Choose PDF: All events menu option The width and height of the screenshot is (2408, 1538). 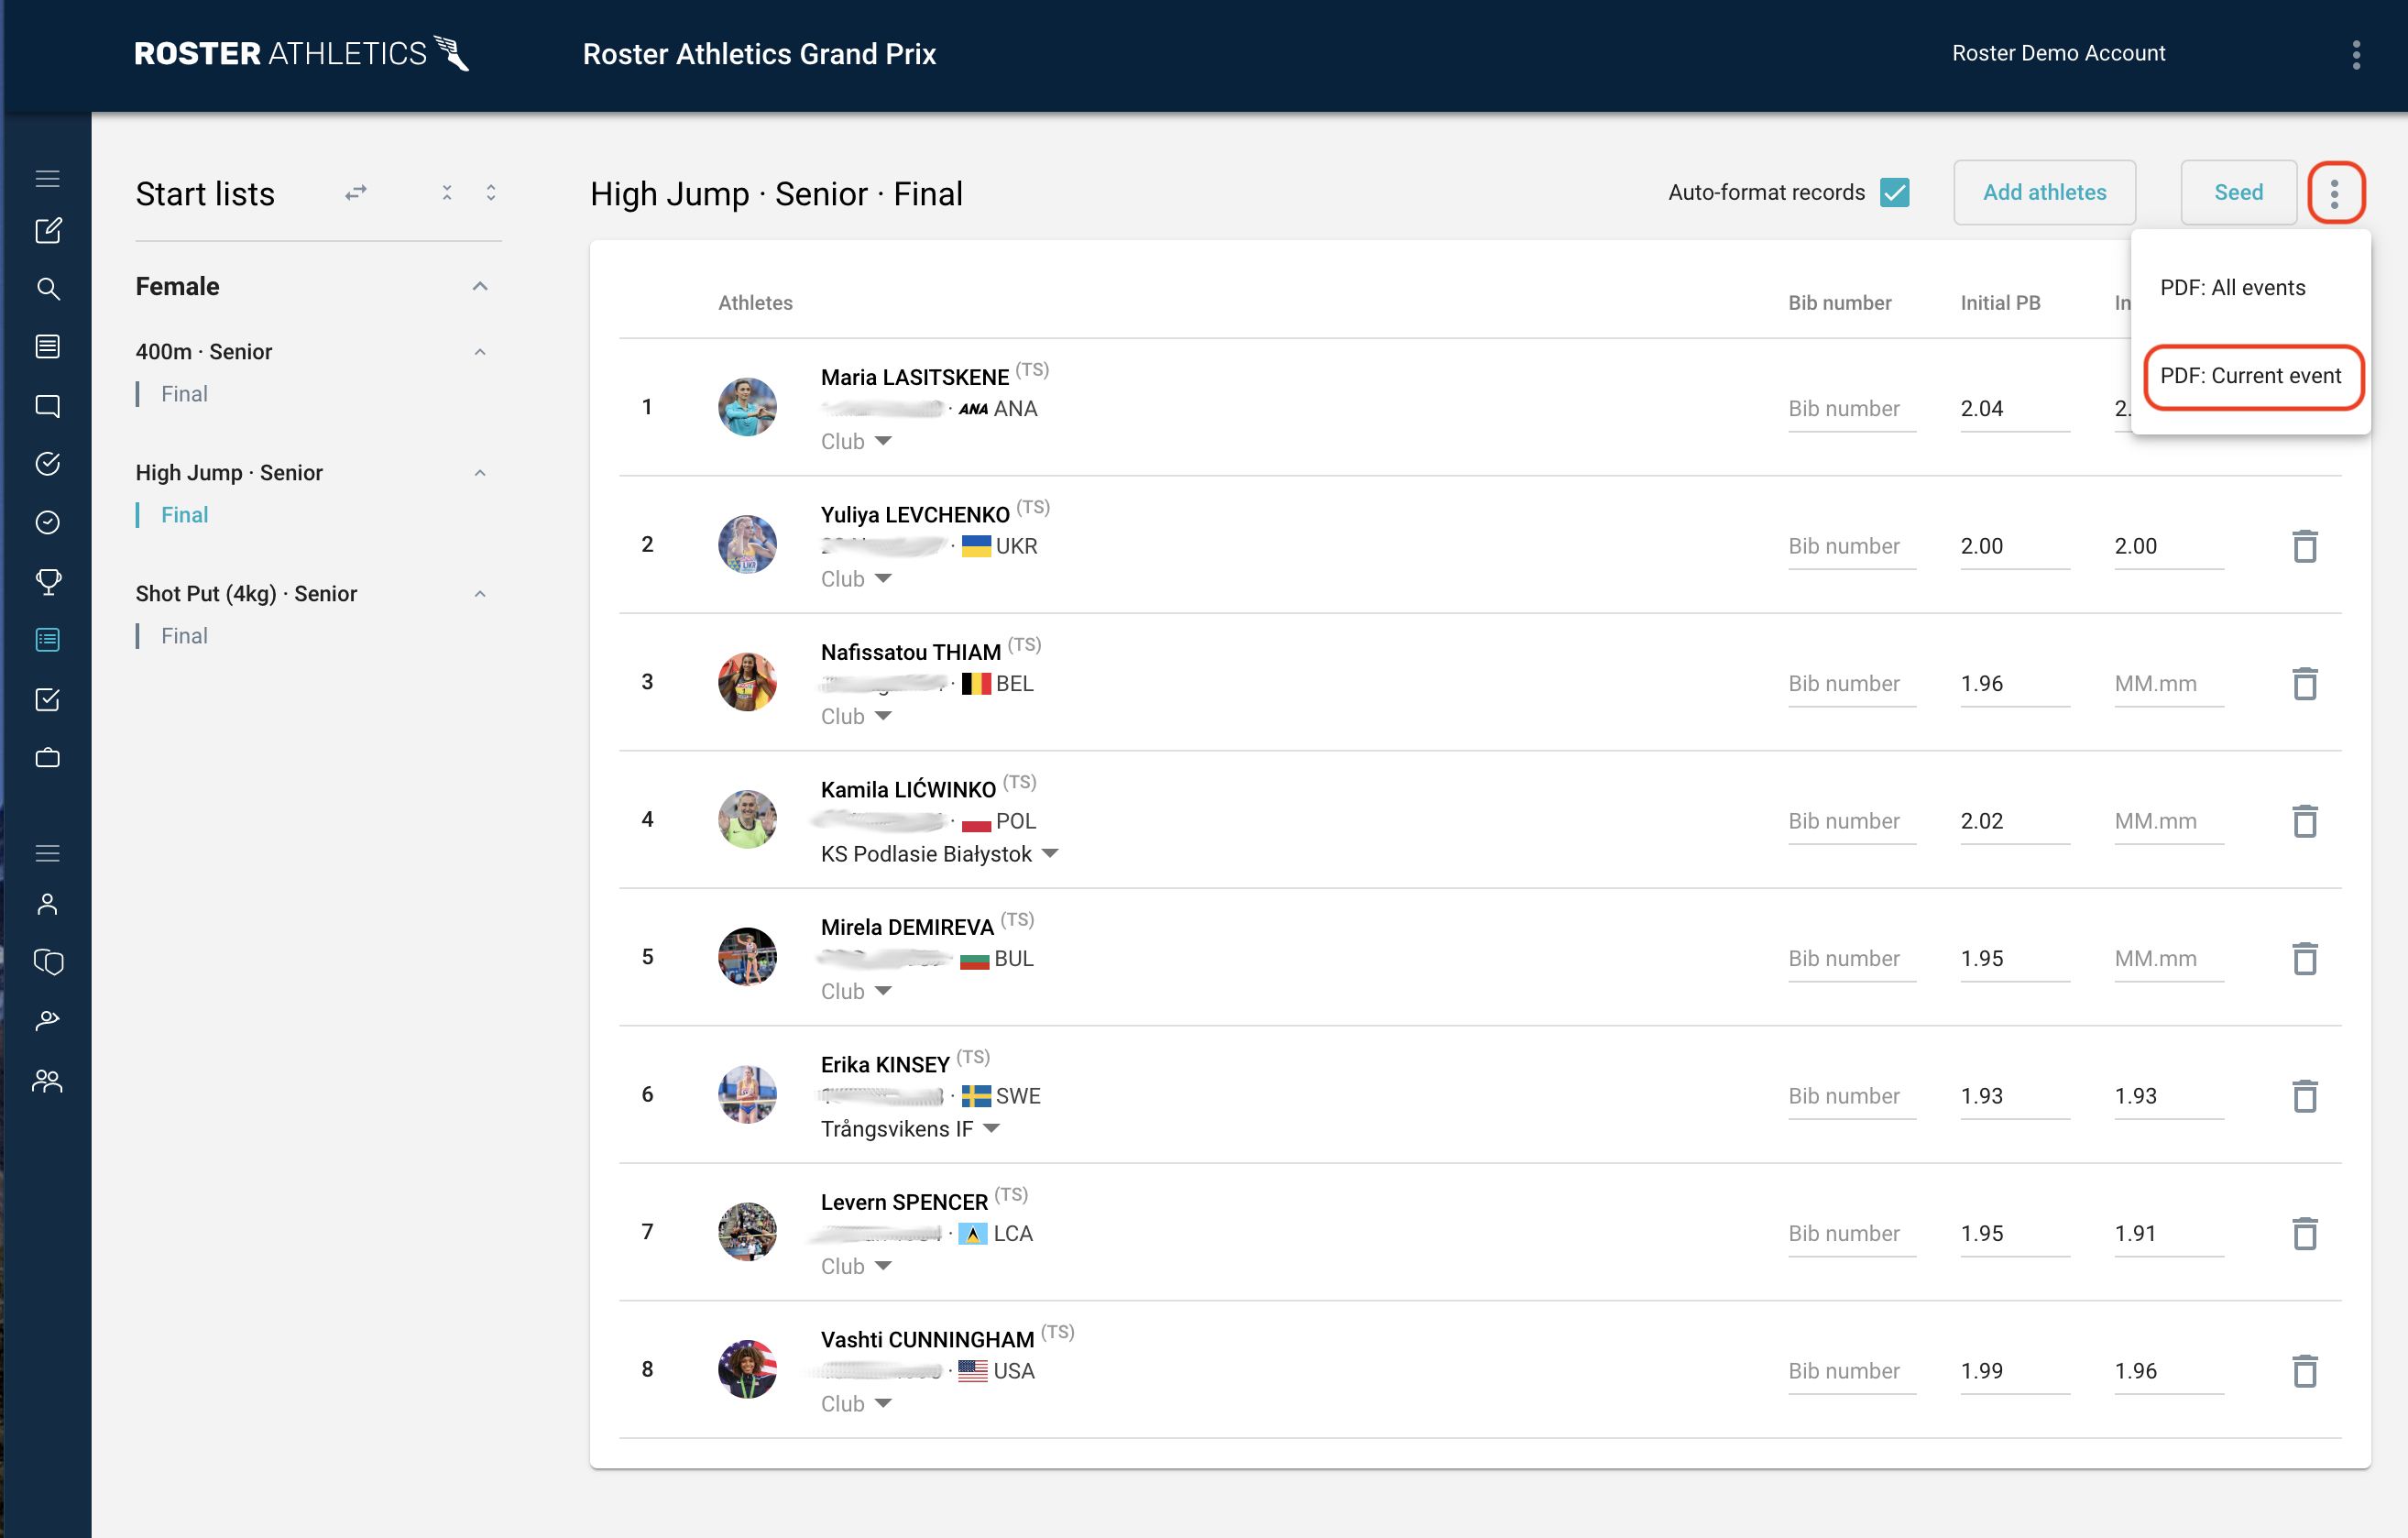[x=2232, y=288]
